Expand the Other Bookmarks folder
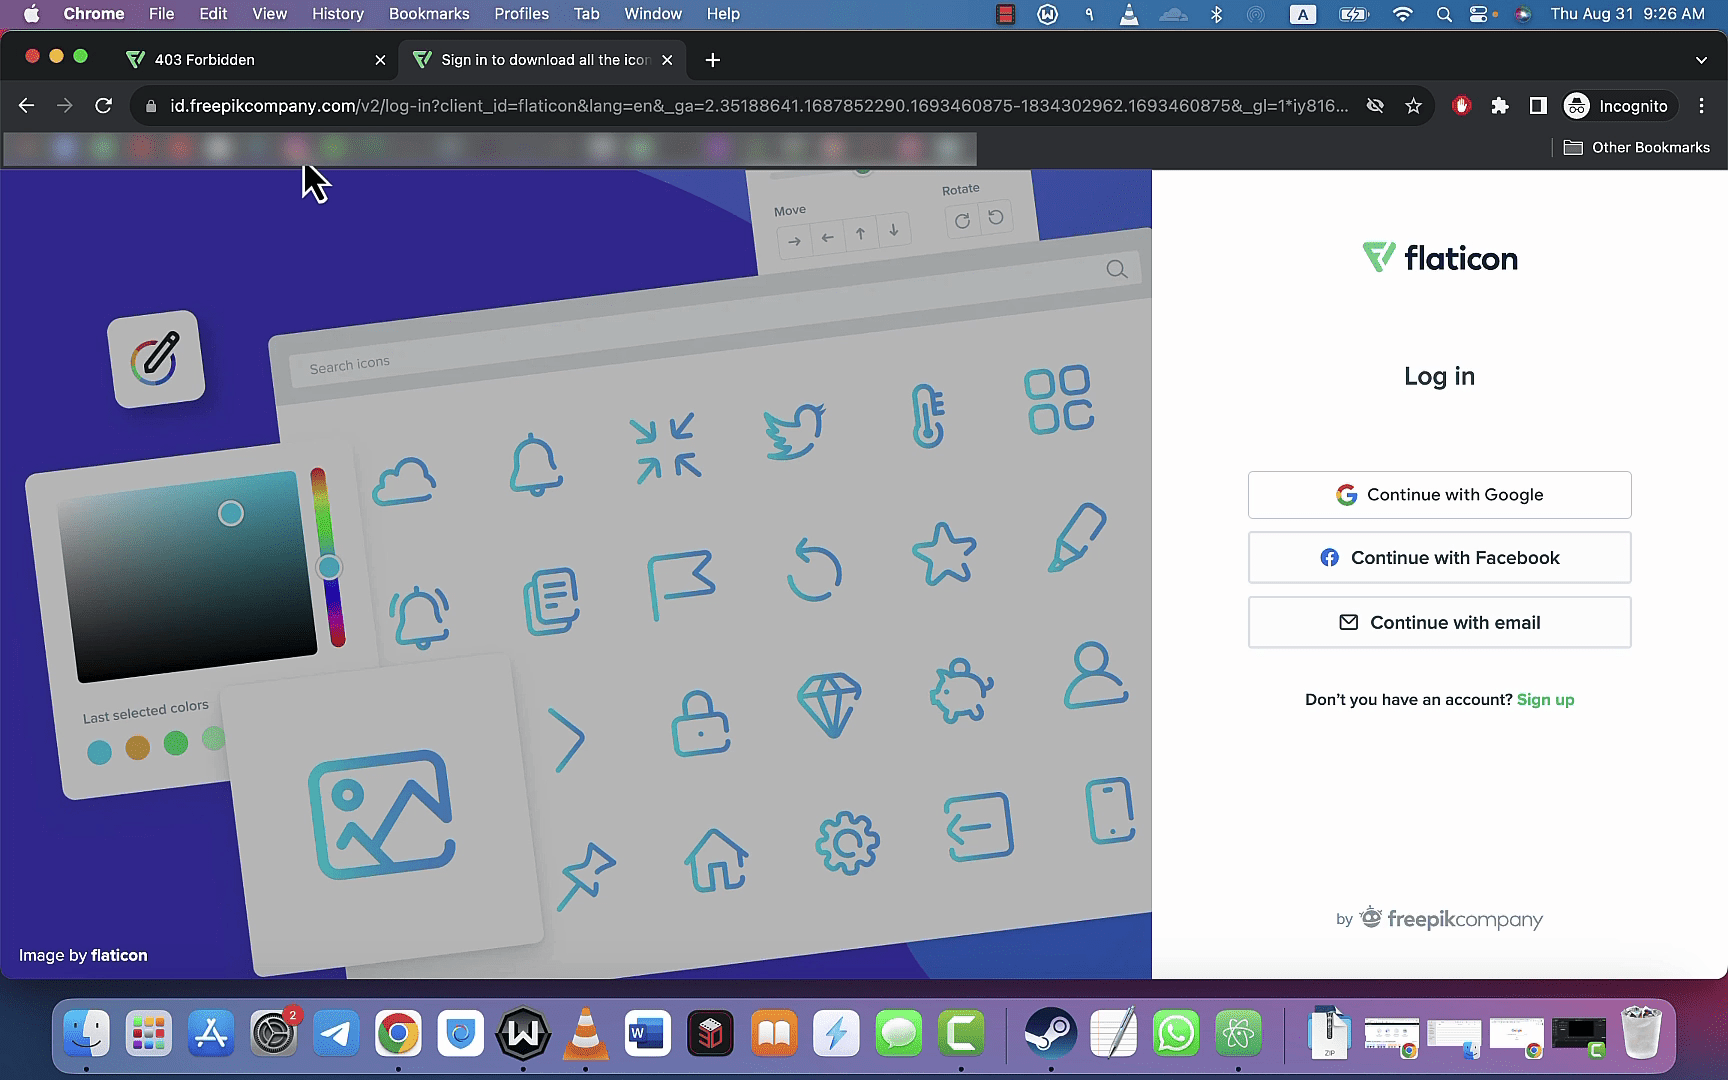 (x=1637, y=147)
